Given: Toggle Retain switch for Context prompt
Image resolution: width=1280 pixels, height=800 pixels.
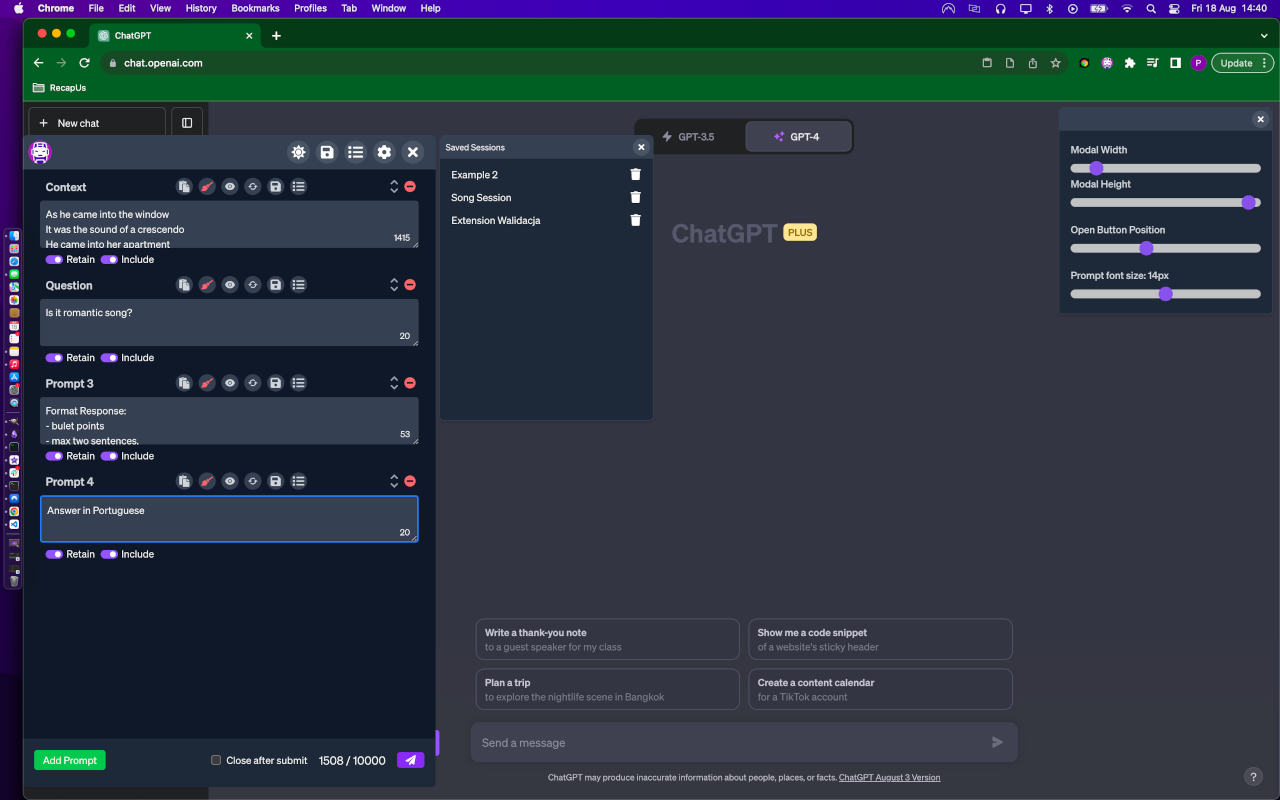Looking at the screenshot, I should pyautogui.click(x=54, y=259).
